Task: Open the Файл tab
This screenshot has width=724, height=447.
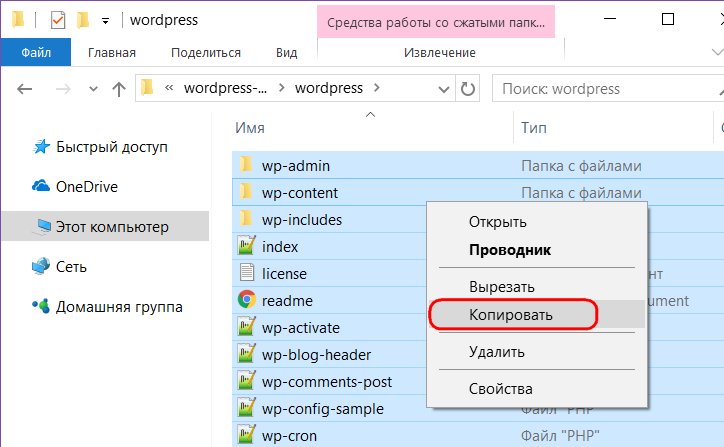Action: 36,52
